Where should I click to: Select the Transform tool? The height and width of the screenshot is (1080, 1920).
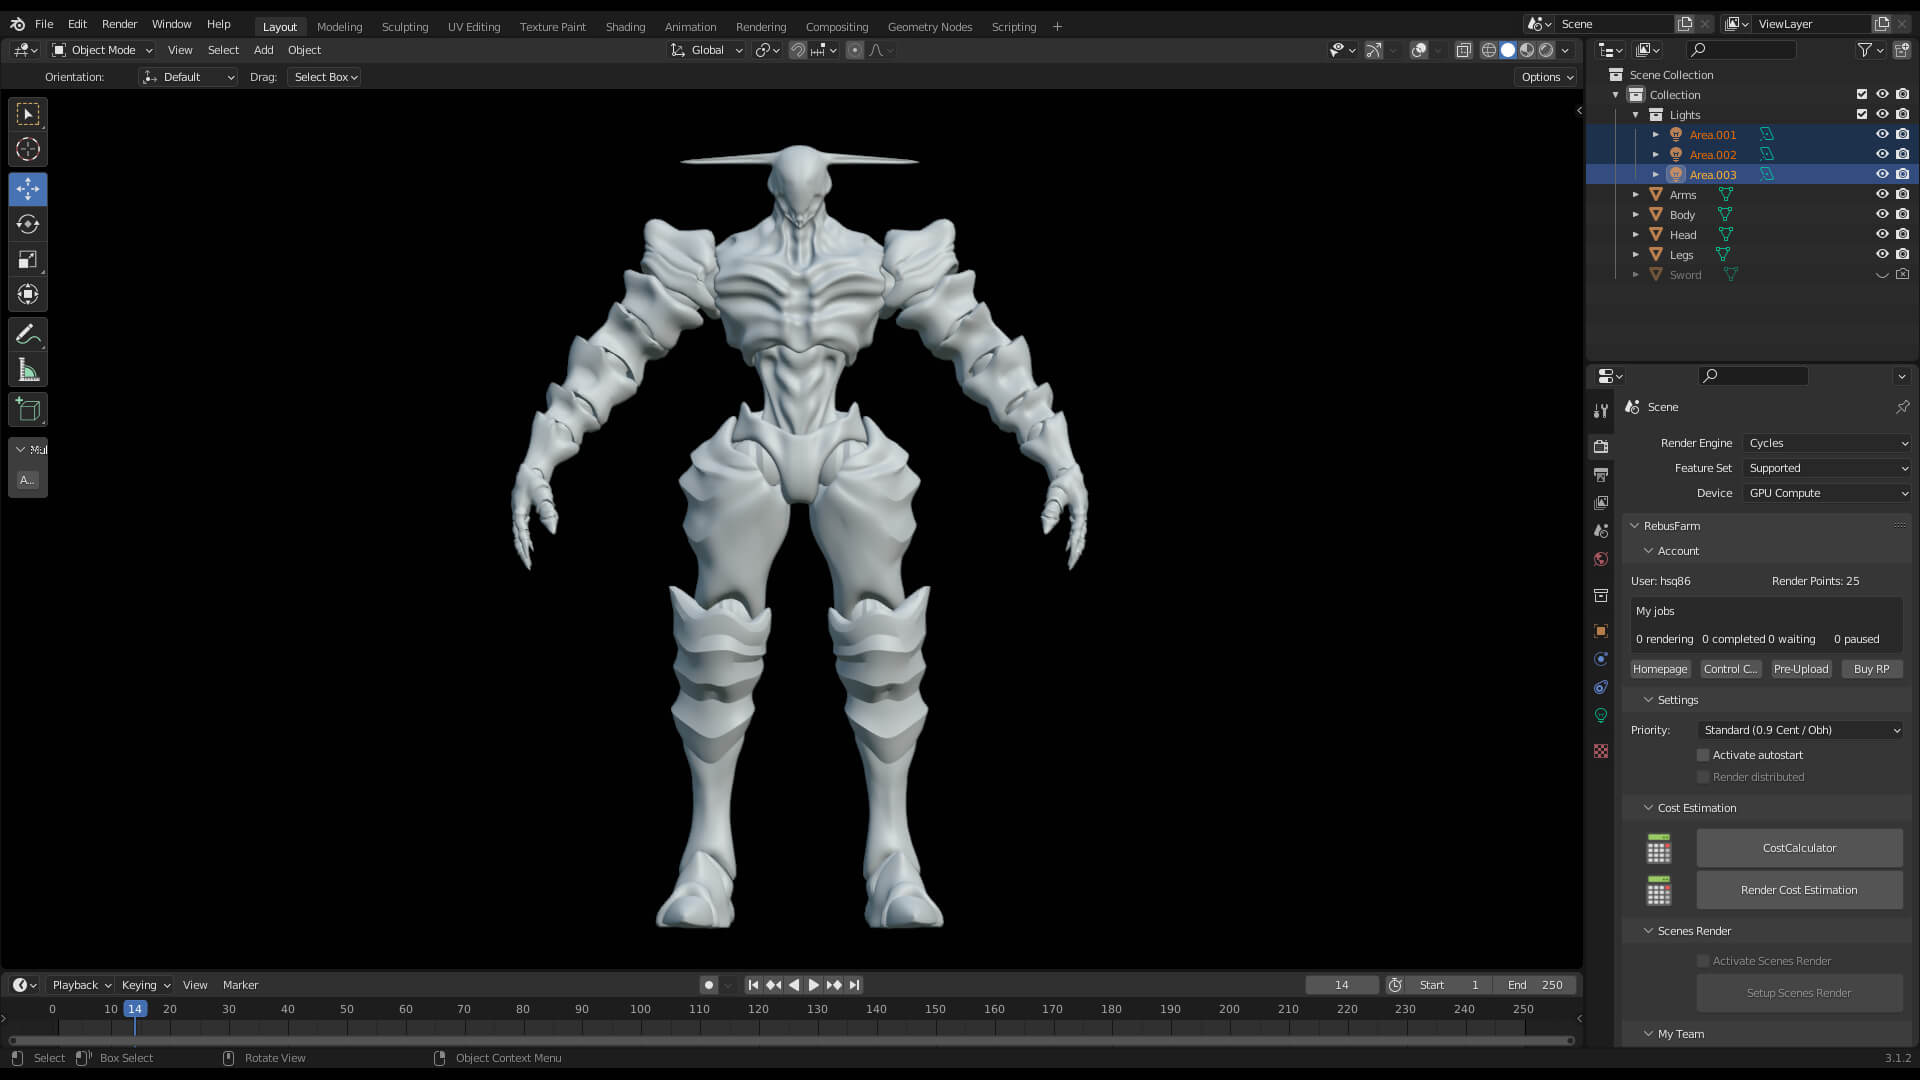[x=28, y=294]
